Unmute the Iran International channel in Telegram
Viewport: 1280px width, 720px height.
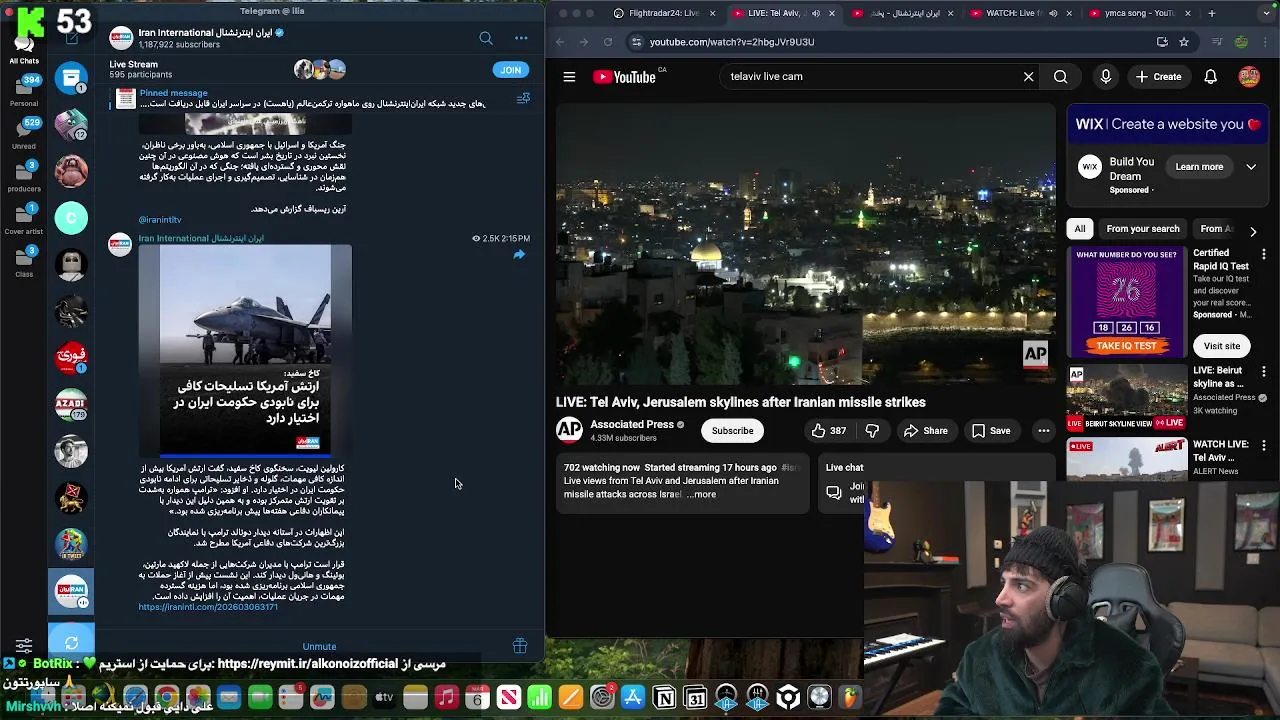tap(319, 646)
